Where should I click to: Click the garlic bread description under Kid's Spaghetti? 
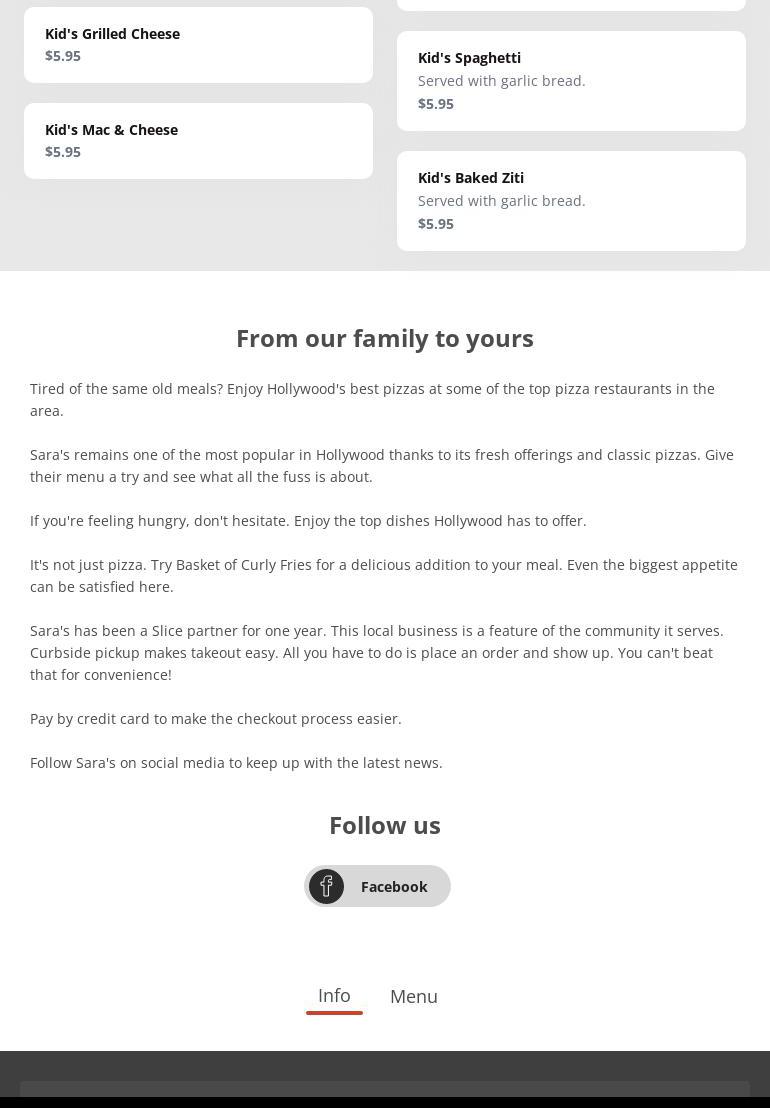tap(502, 81)
